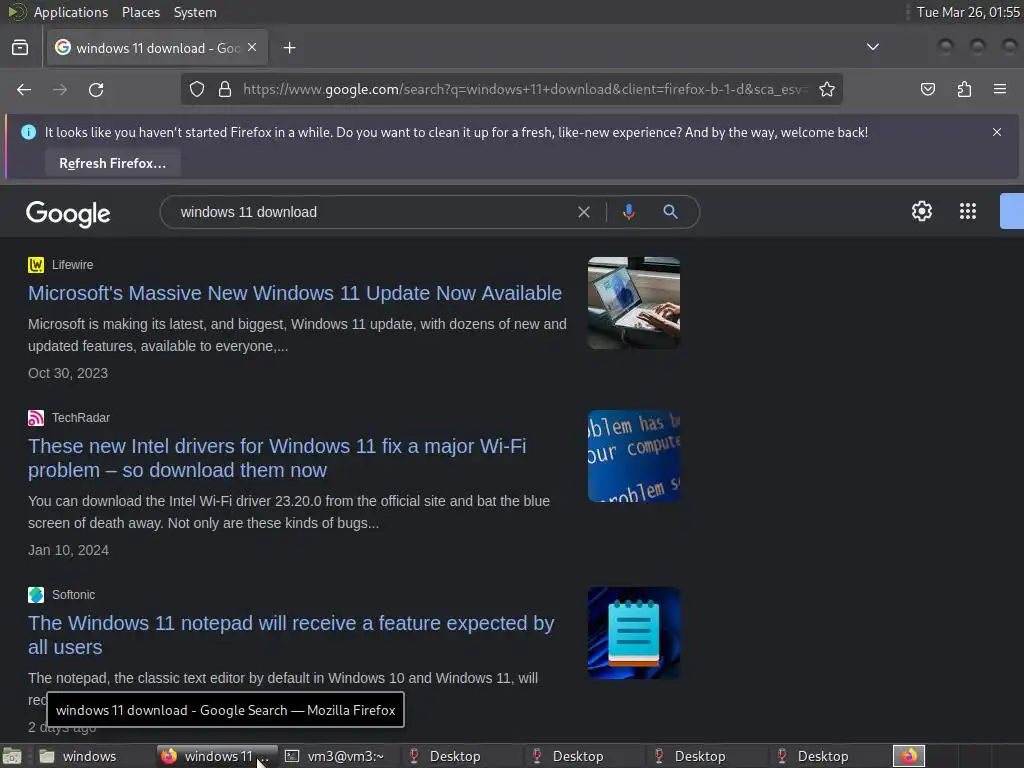Click the Google search text field
This screenshot has width=1024, height=768.
coord(372,212)
